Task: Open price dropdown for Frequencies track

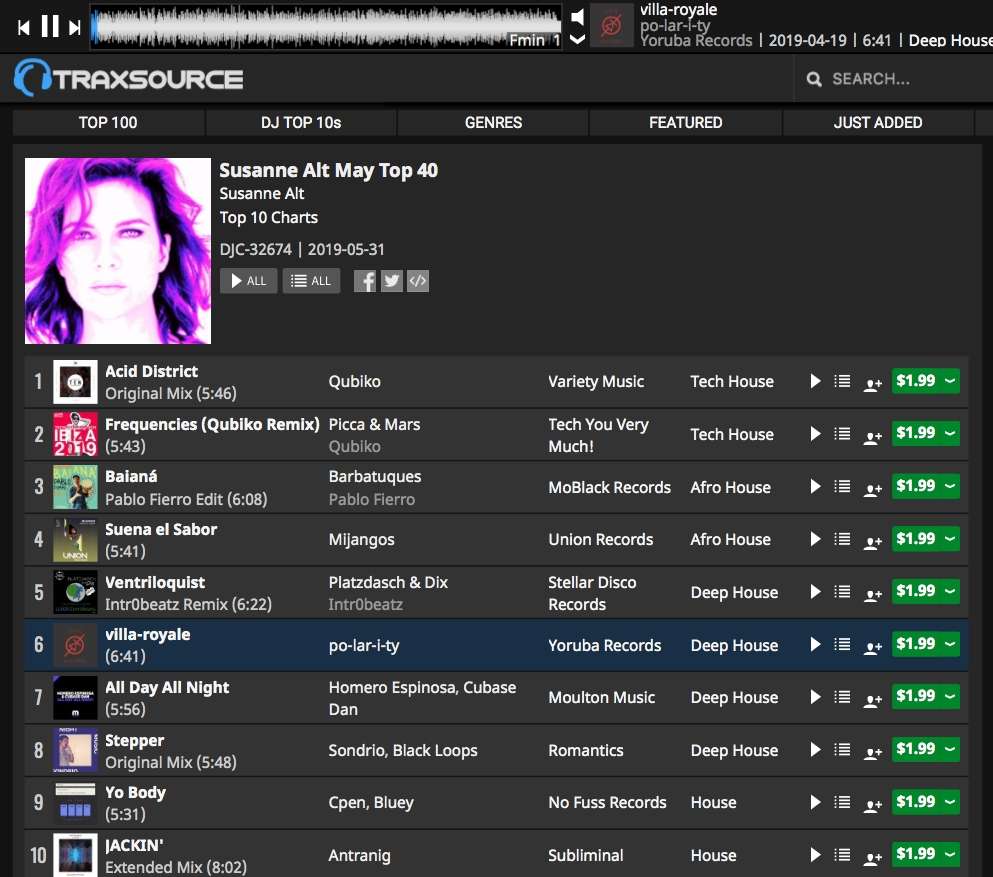Action: (950, 433)
